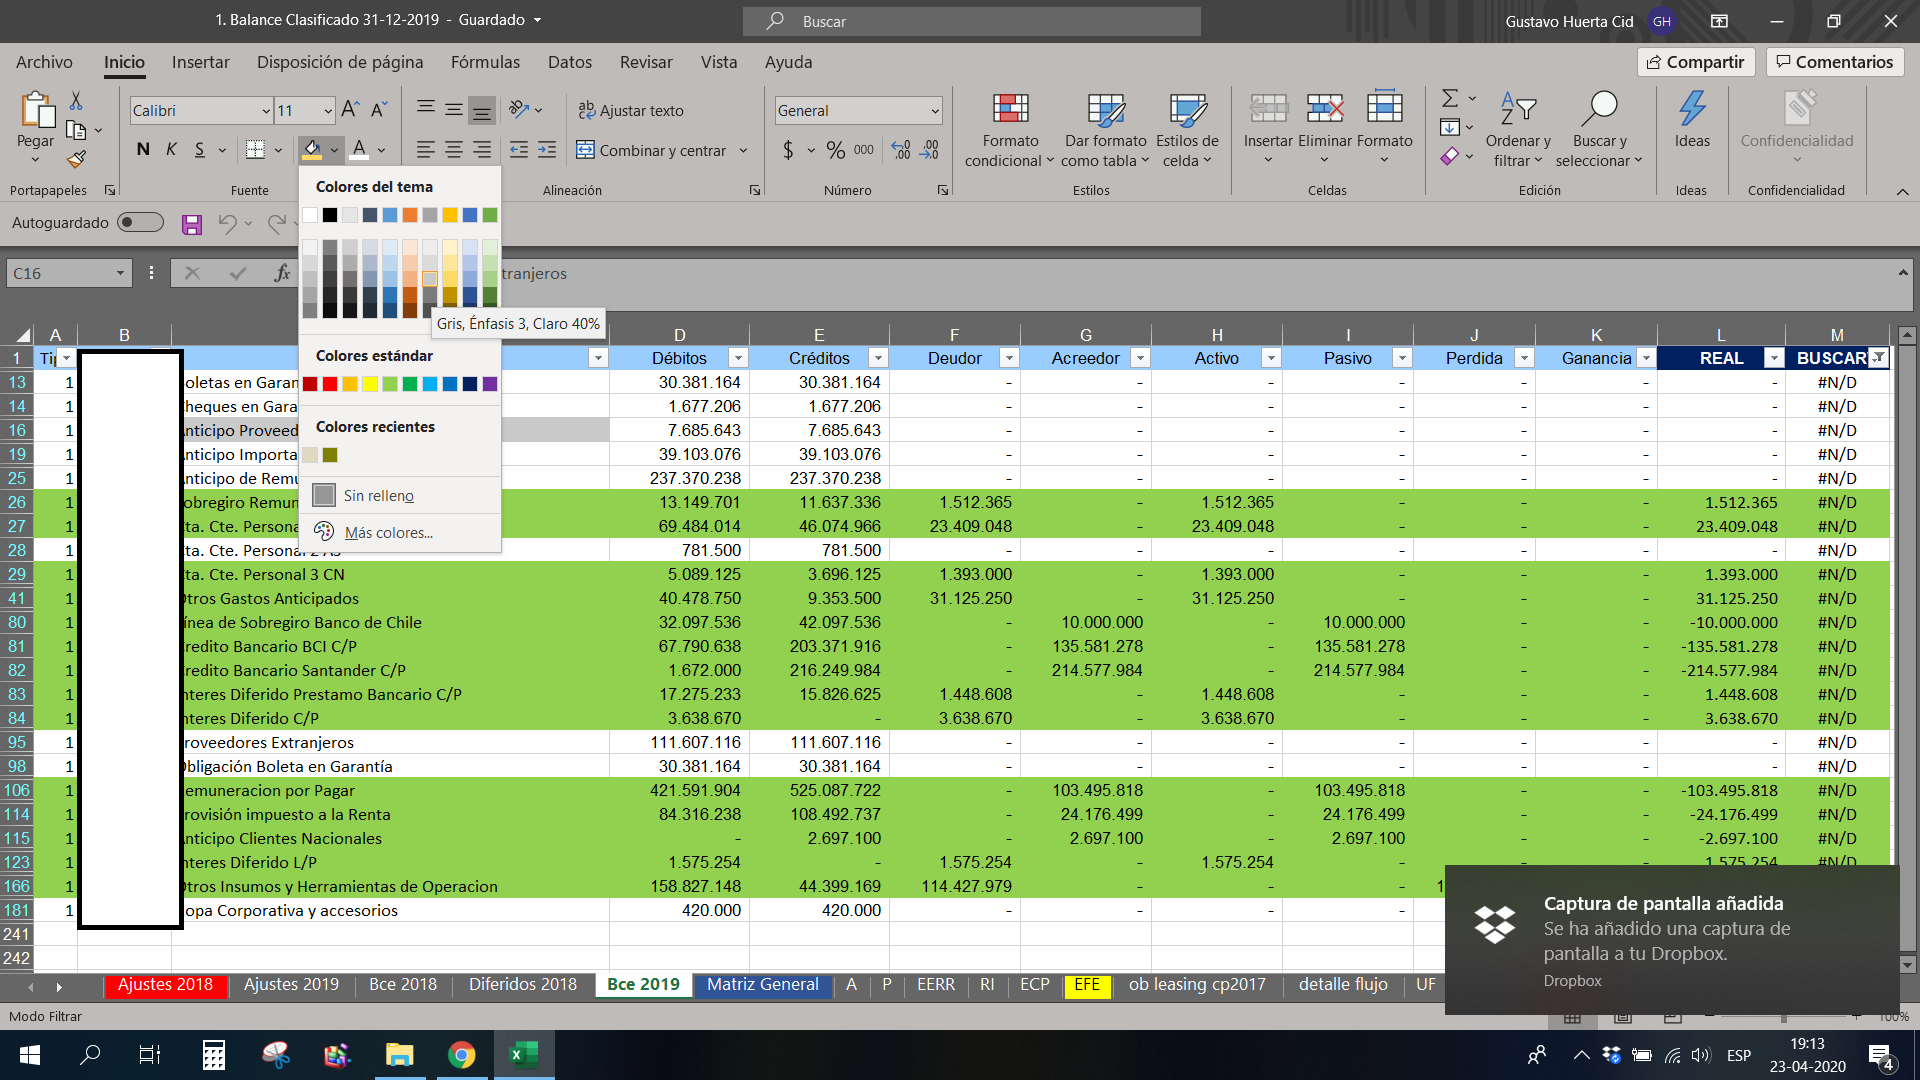Open the Calibri font name dropdown

[266, 111]
